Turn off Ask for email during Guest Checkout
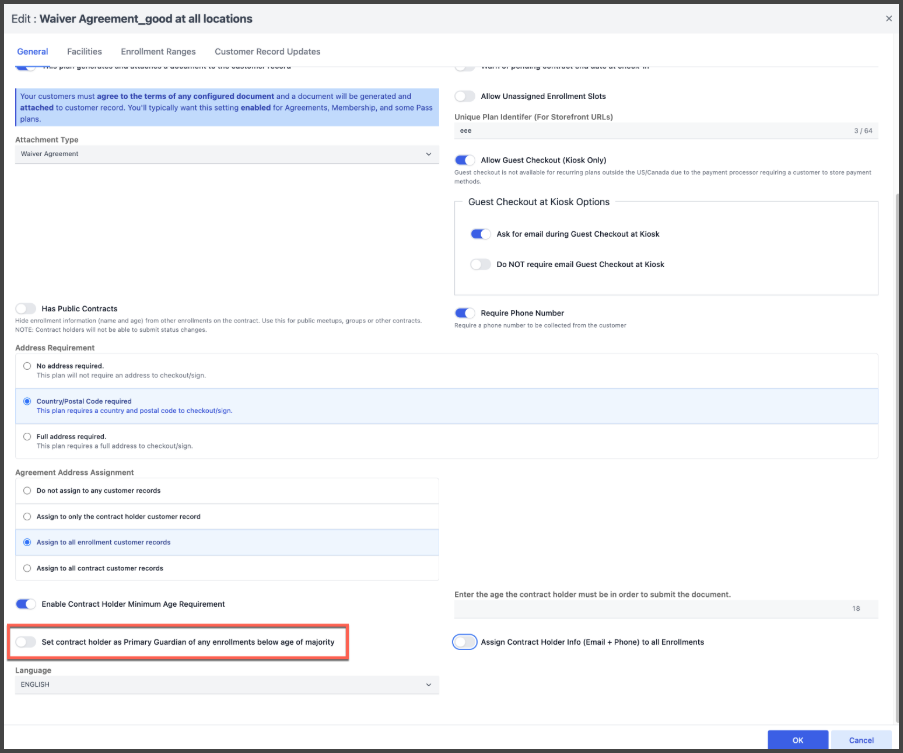This screenshot has height=753, width=903. pos(480,234)
